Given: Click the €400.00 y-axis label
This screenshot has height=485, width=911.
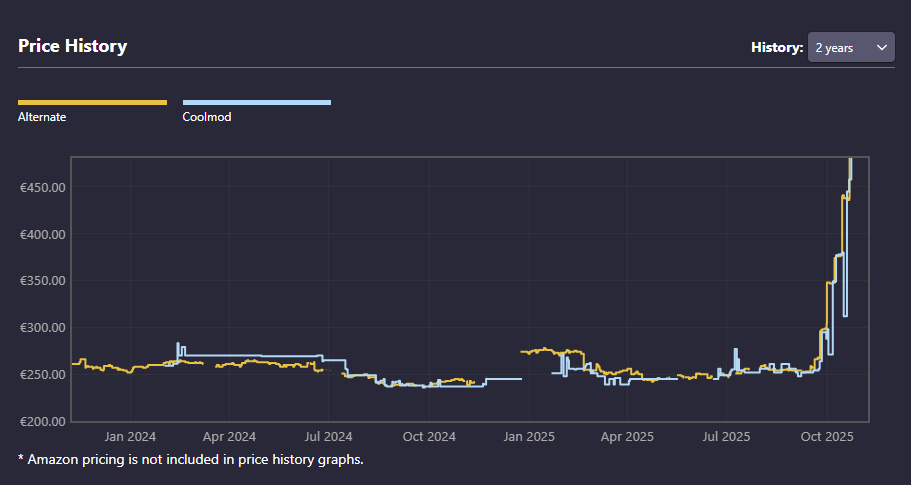Looking at the screenshot, I should click(x=43, y=235).
